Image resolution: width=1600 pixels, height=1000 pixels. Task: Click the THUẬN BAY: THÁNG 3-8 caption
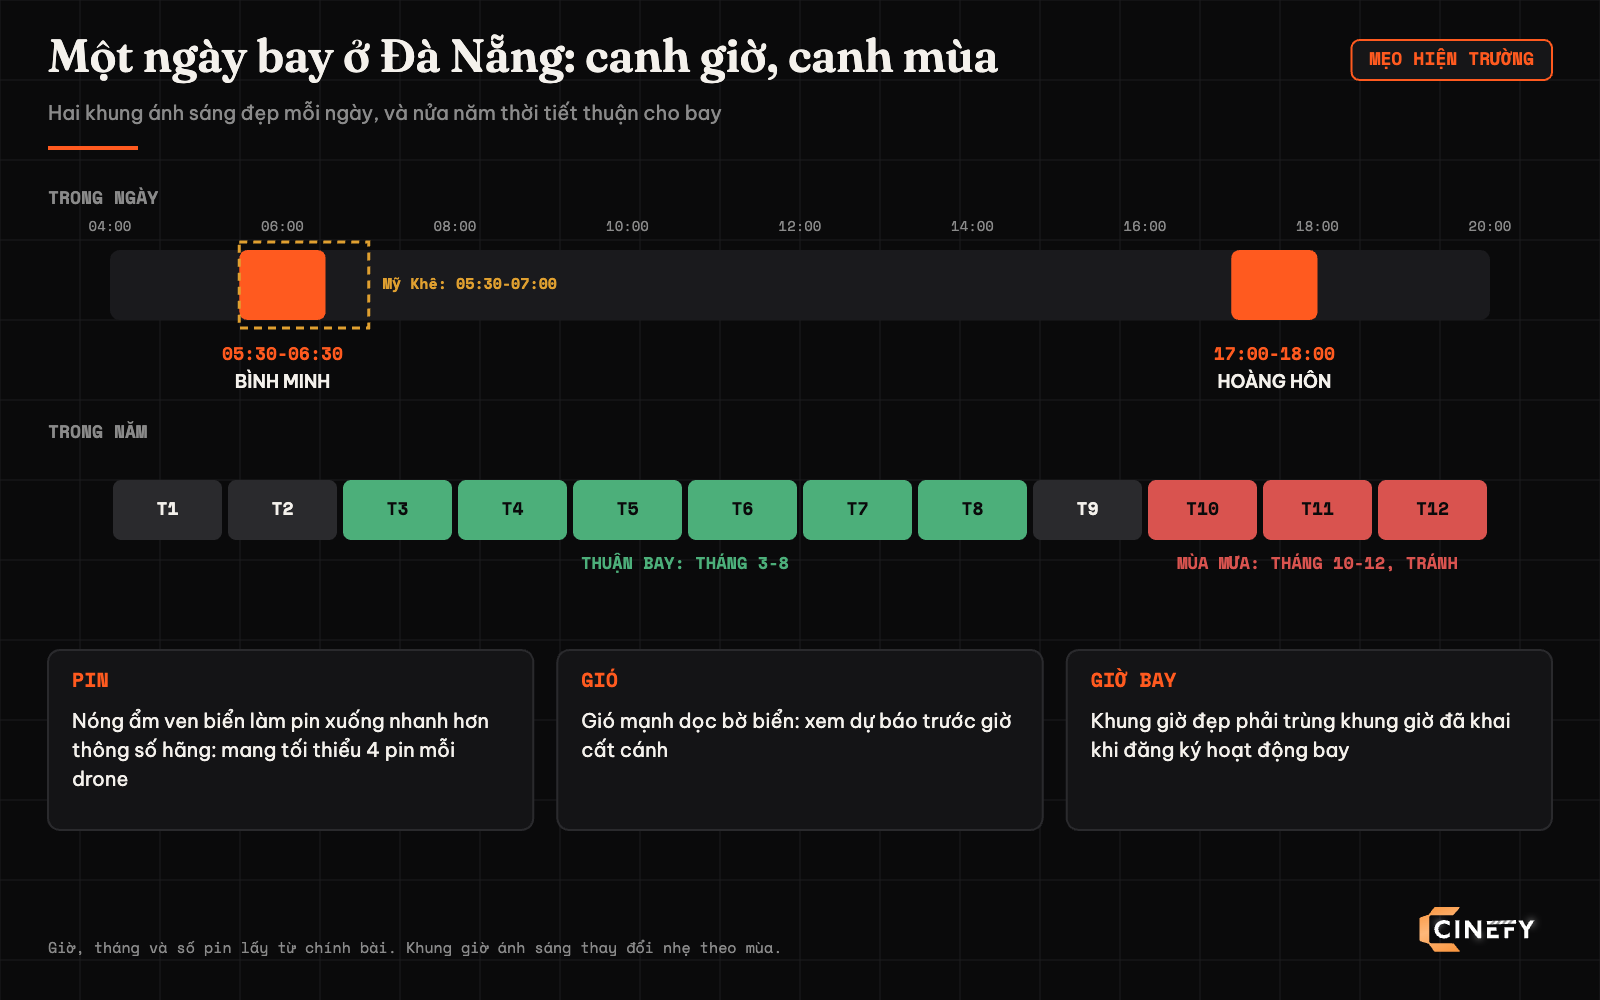pos(685,563)
